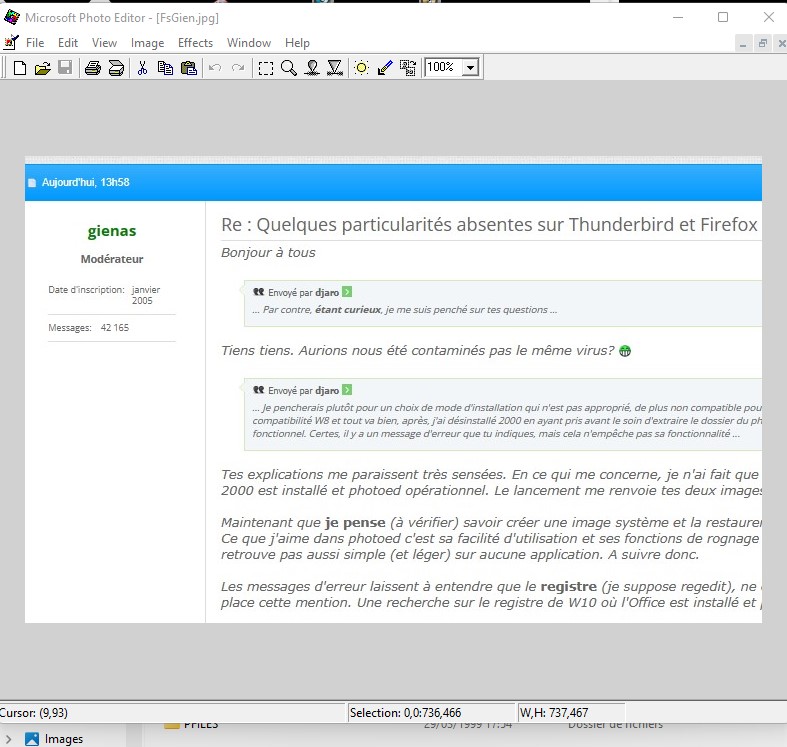Minimize the FsGien.jpg document window
This screenshot has height=747, width=787.
pos(743,44)
